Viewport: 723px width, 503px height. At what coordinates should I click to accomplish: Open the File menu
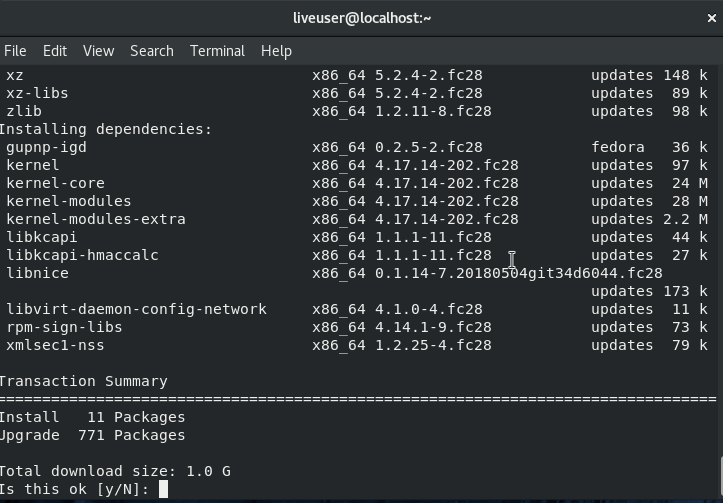15,51
